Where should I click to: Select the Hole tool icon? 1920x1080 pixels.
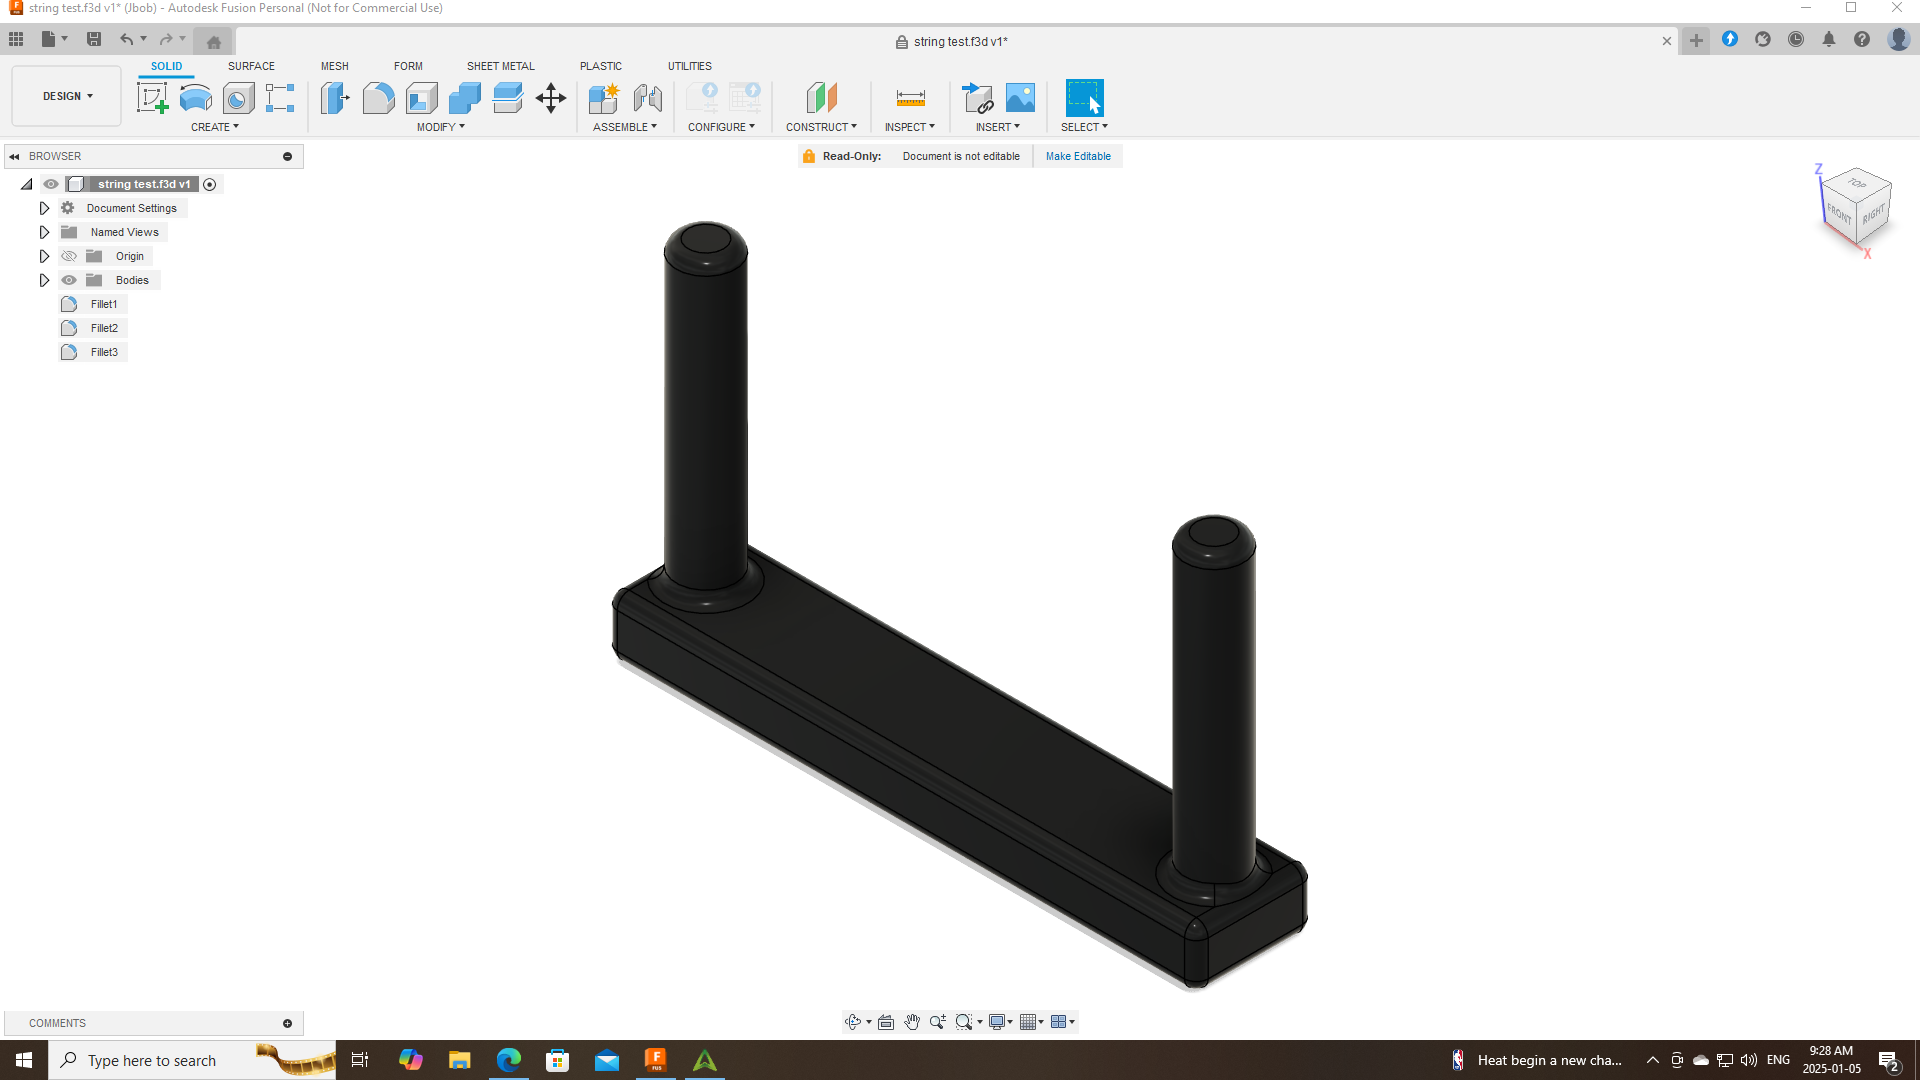click(238, 98)
